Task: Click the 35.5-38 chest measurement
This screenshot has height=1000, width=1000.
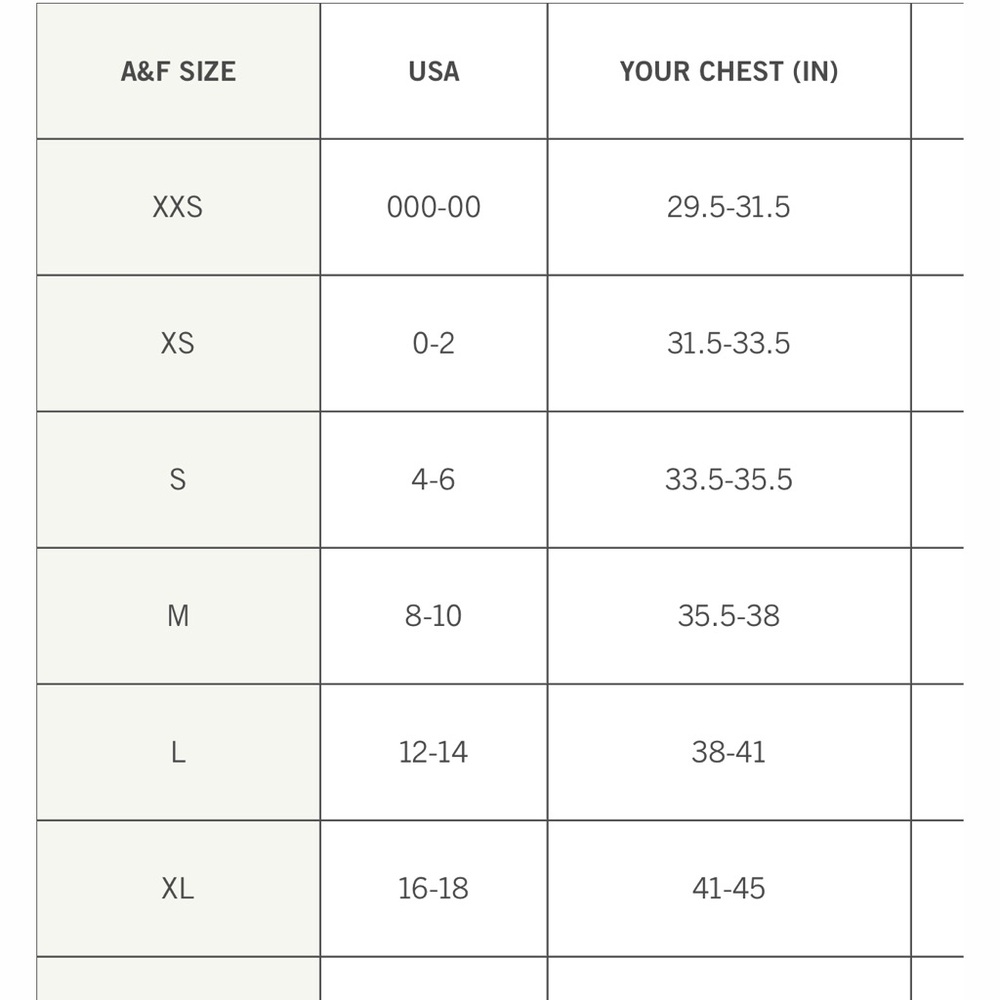Action: pos(729,616)
